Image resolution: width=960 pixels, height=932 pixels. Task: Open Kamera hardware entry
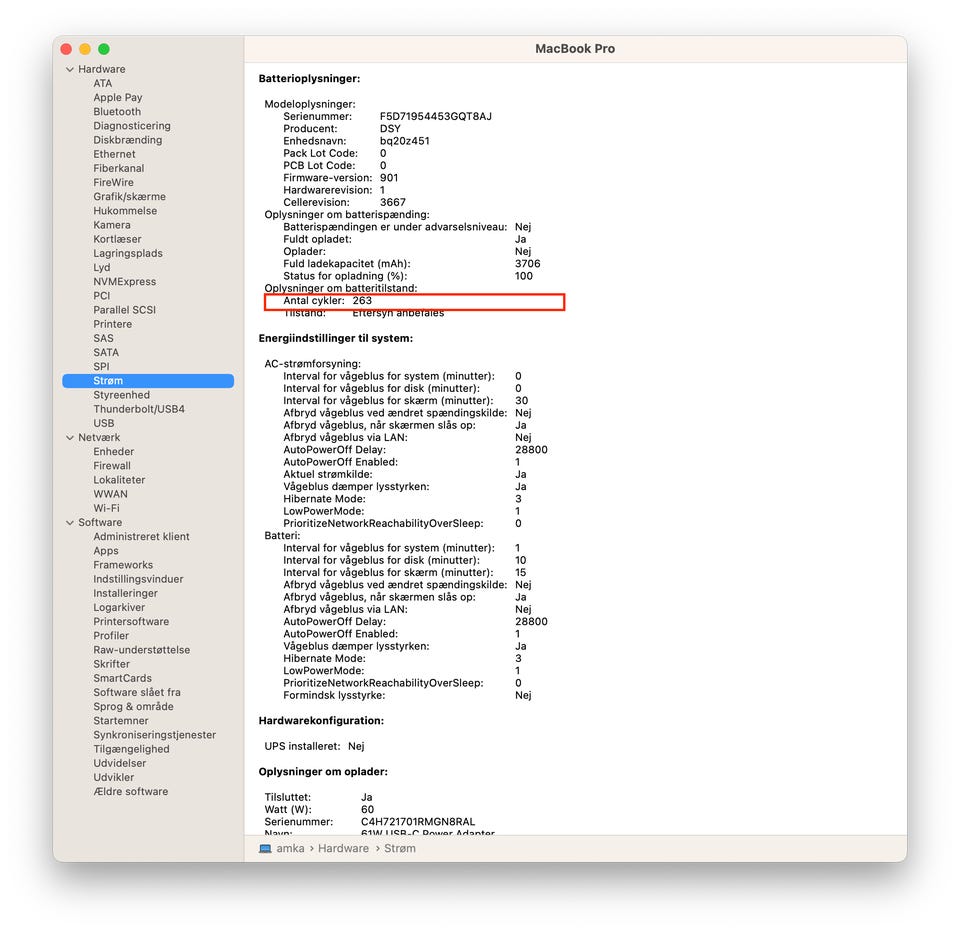tap(111, 225)
